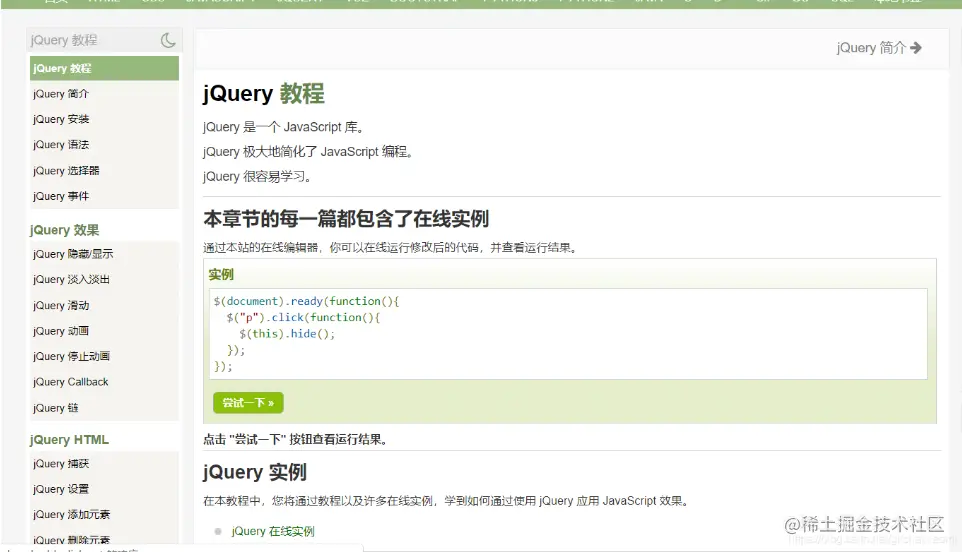This screenshot has height=552, width=962.
Task: Toggle dark mode with the moon icon
Action: tap(168, 40)
